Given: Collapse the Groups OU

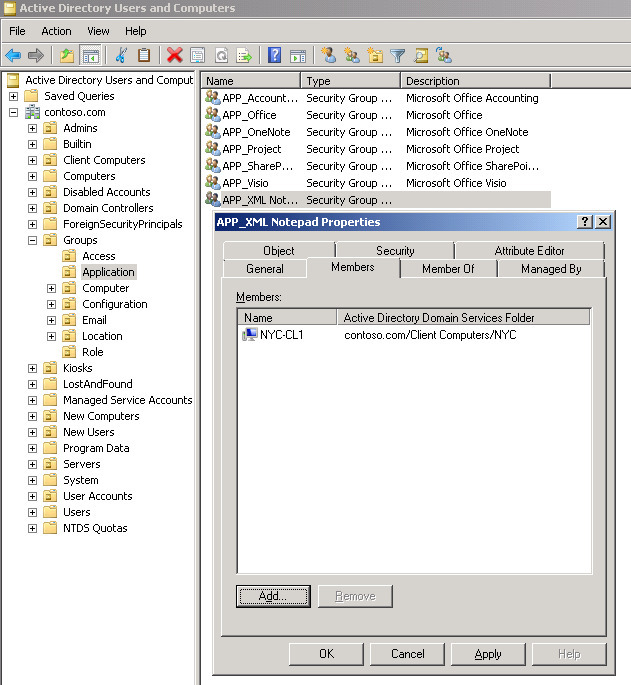Looking at the screenshot, I should 32,240.
